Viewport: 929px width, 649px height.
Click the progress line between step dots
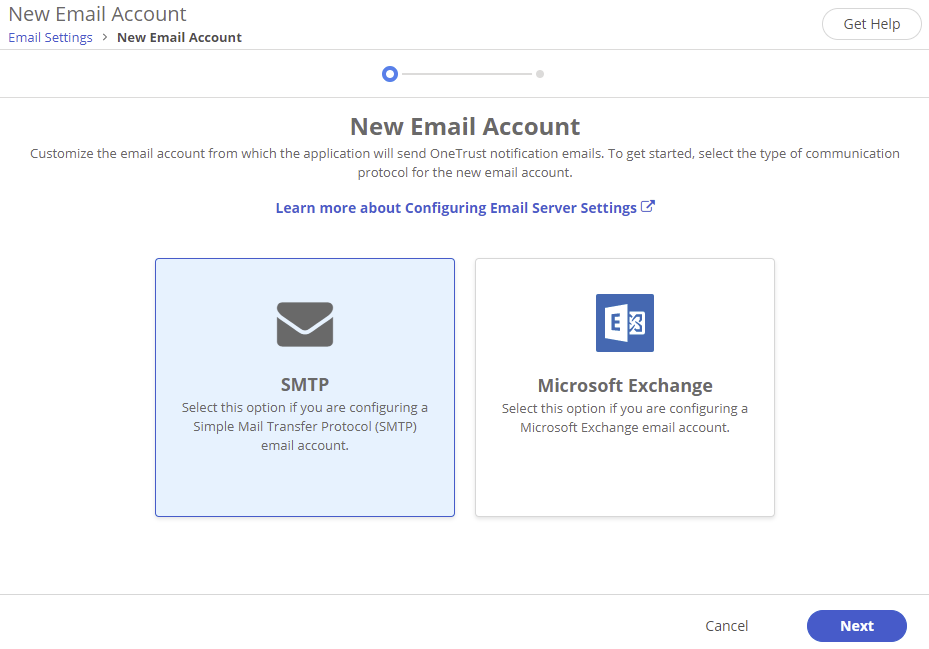(x=465, y=73)
